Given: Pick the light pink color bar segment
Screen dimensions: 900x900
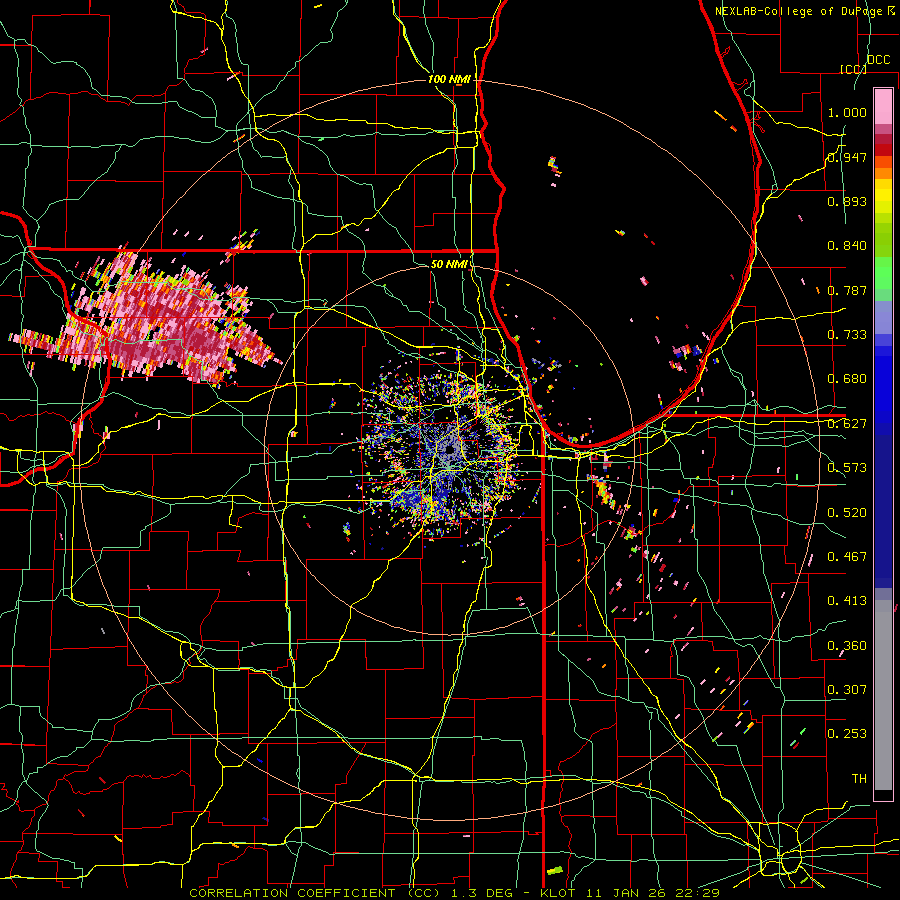Looking at the screenshot, I should point(883,107).
